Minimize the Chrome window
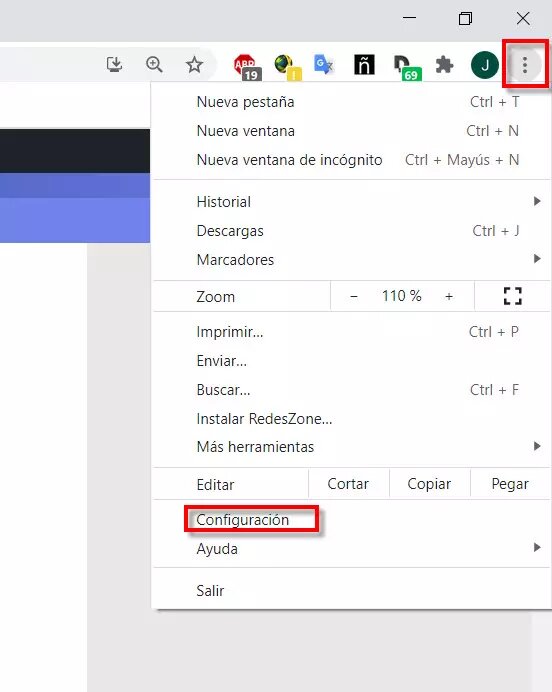This screenshot has height=692, width=552. click(409, 18)
